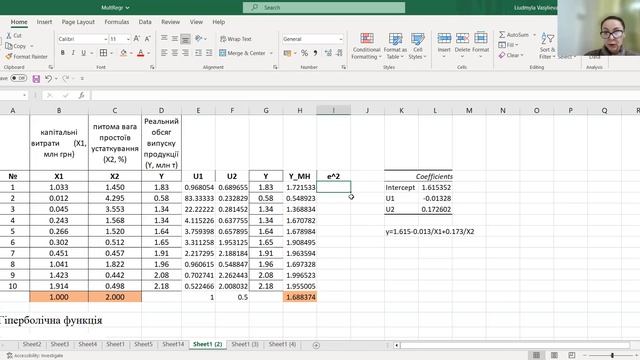Click Format cells icon in Cells group
The width and height of the screenshot is (640, 360).
(x=480, y=38)
